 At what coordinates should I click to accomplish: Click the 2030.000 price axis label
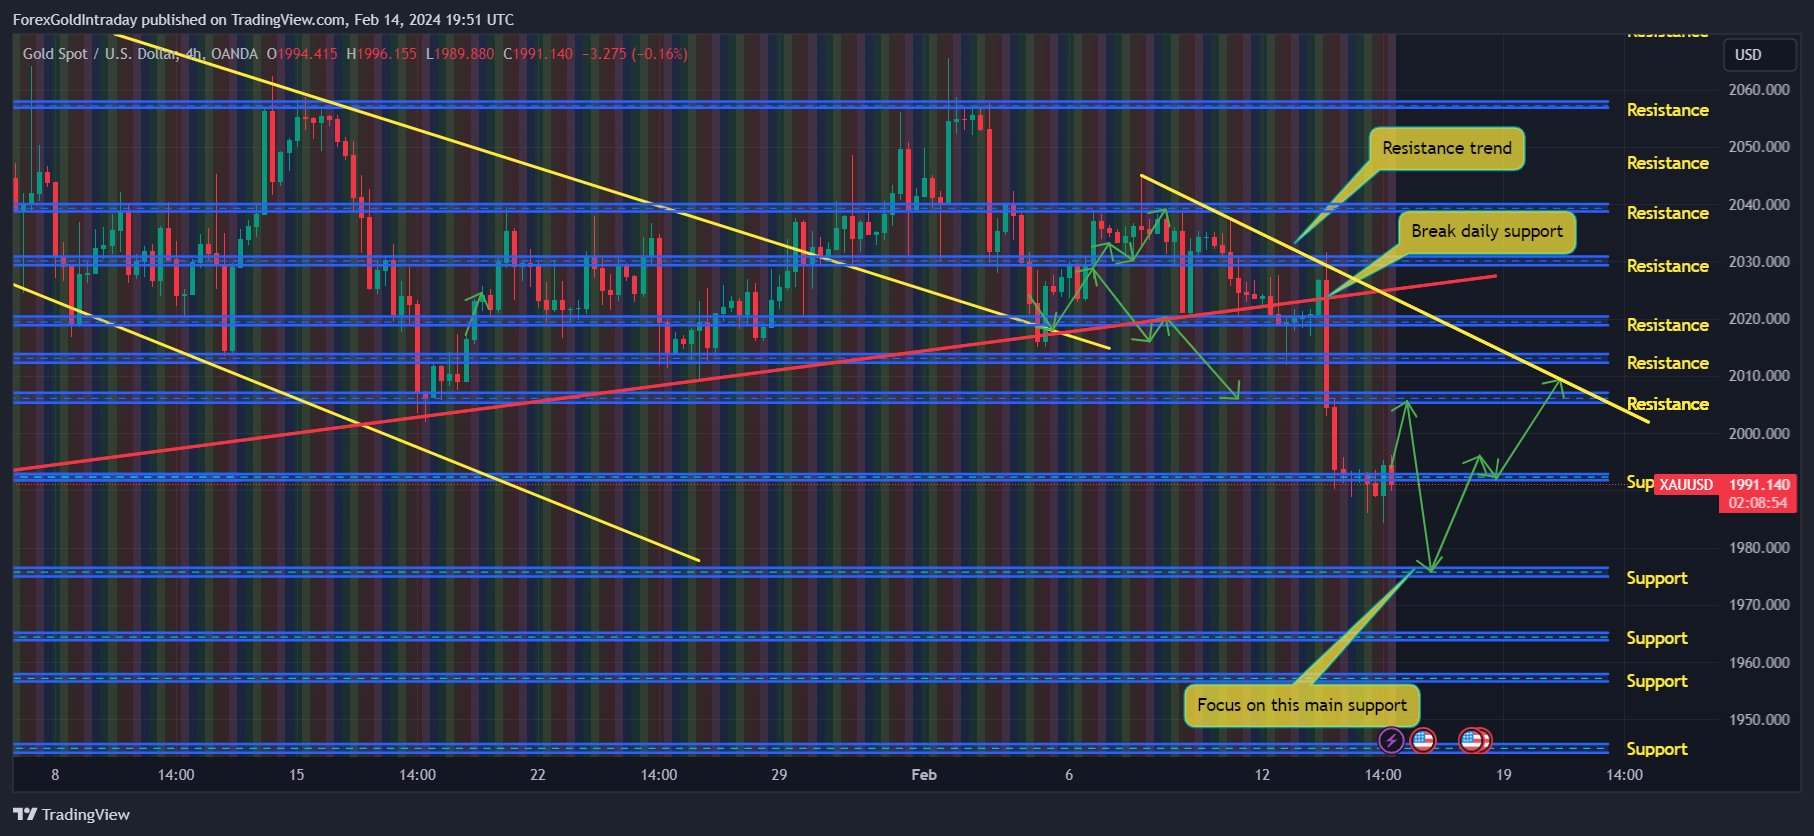1759,261
